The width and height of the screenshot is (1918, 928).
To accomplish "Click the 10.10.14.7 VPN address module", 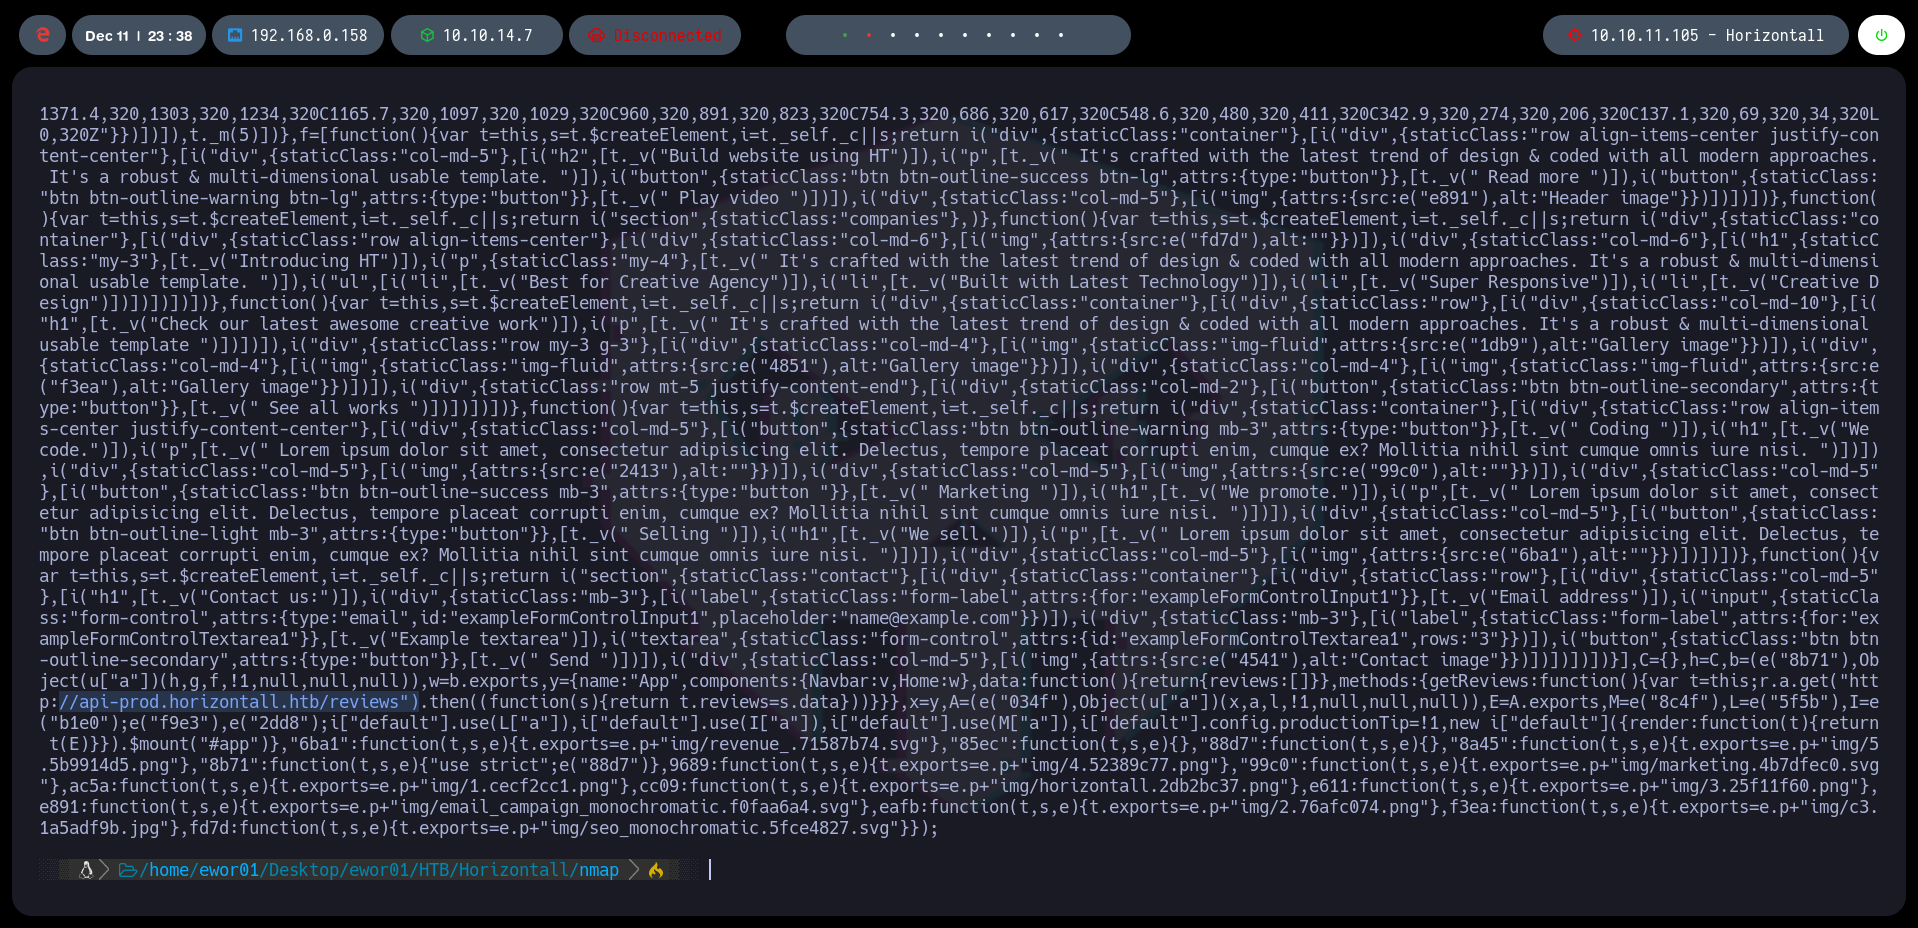I will tap(477, 35).
